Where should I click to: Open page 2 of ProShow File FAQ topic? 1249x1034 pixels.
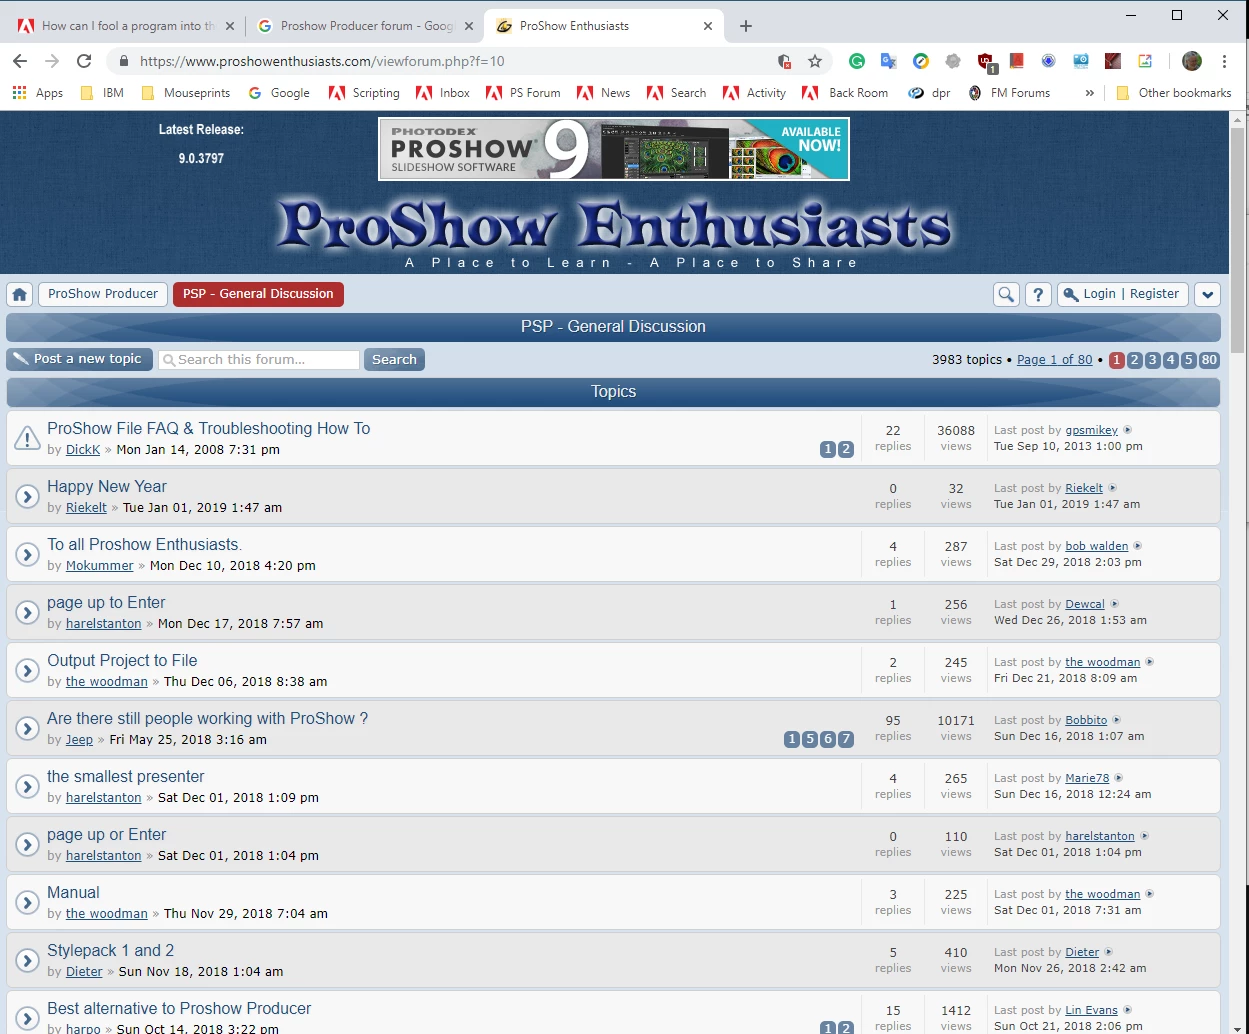(846, 450)
